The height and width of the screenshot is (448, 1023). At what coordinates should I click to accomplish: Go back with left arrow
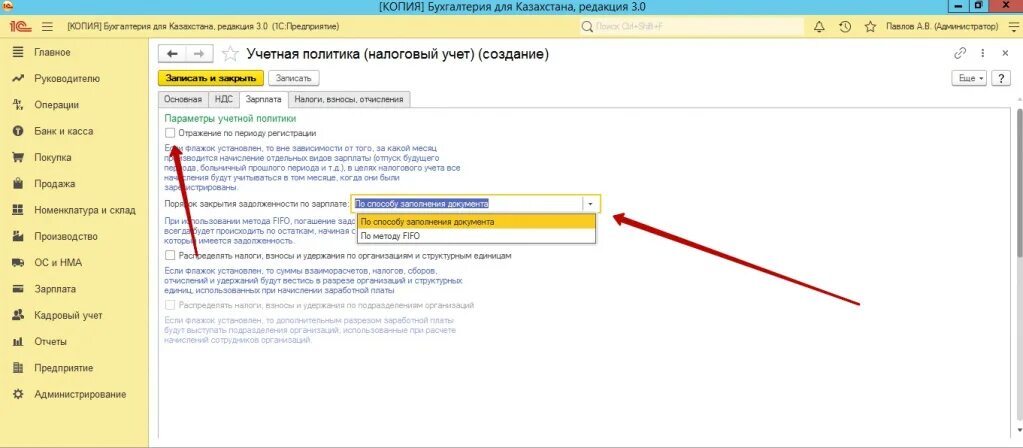pyautogui.click(x=172, y=54)
